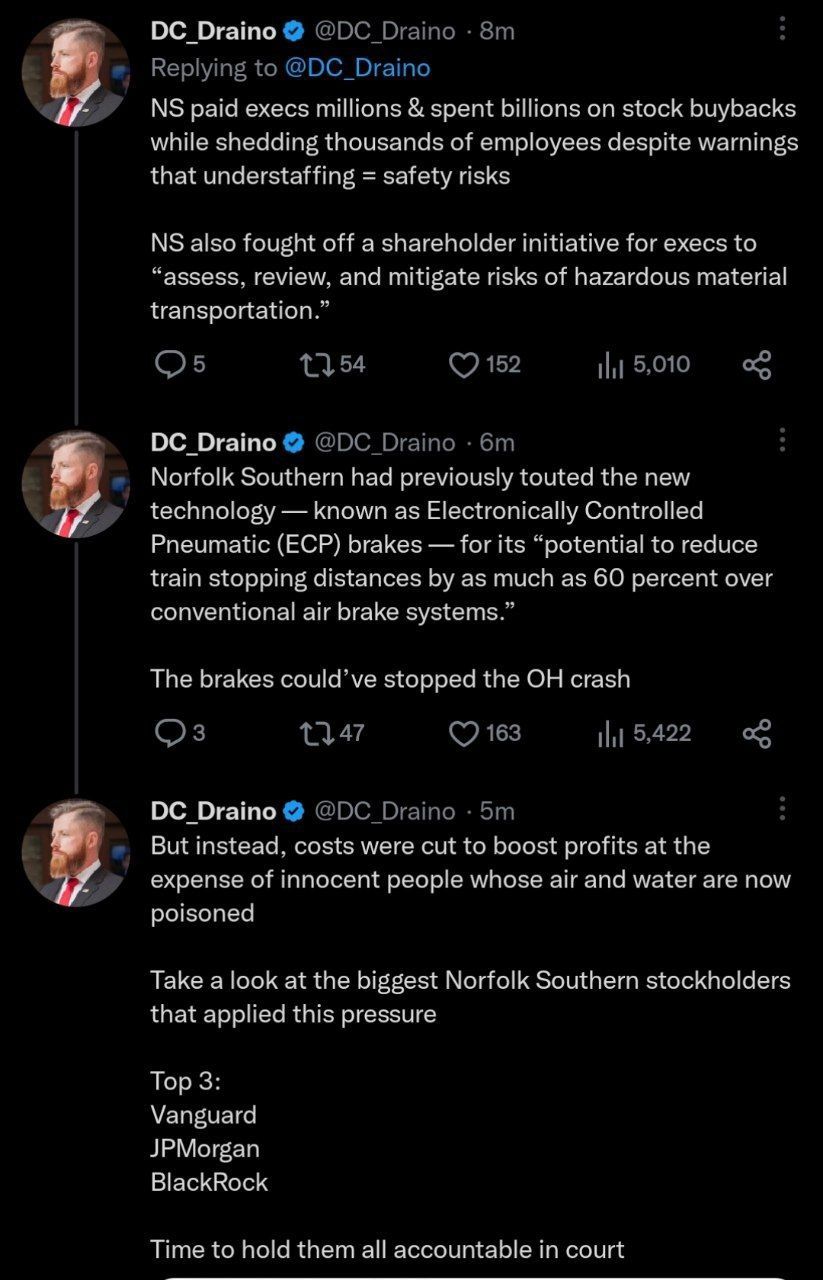This screenshot has width=823, height=1280.
Task: Reply to the stock buybacks tweet
Action: coord(170,365)
